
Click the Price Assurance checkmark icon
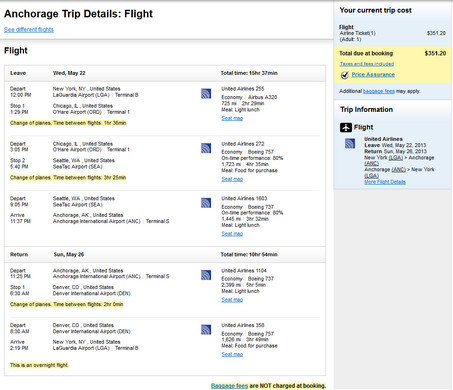(345, 75)
